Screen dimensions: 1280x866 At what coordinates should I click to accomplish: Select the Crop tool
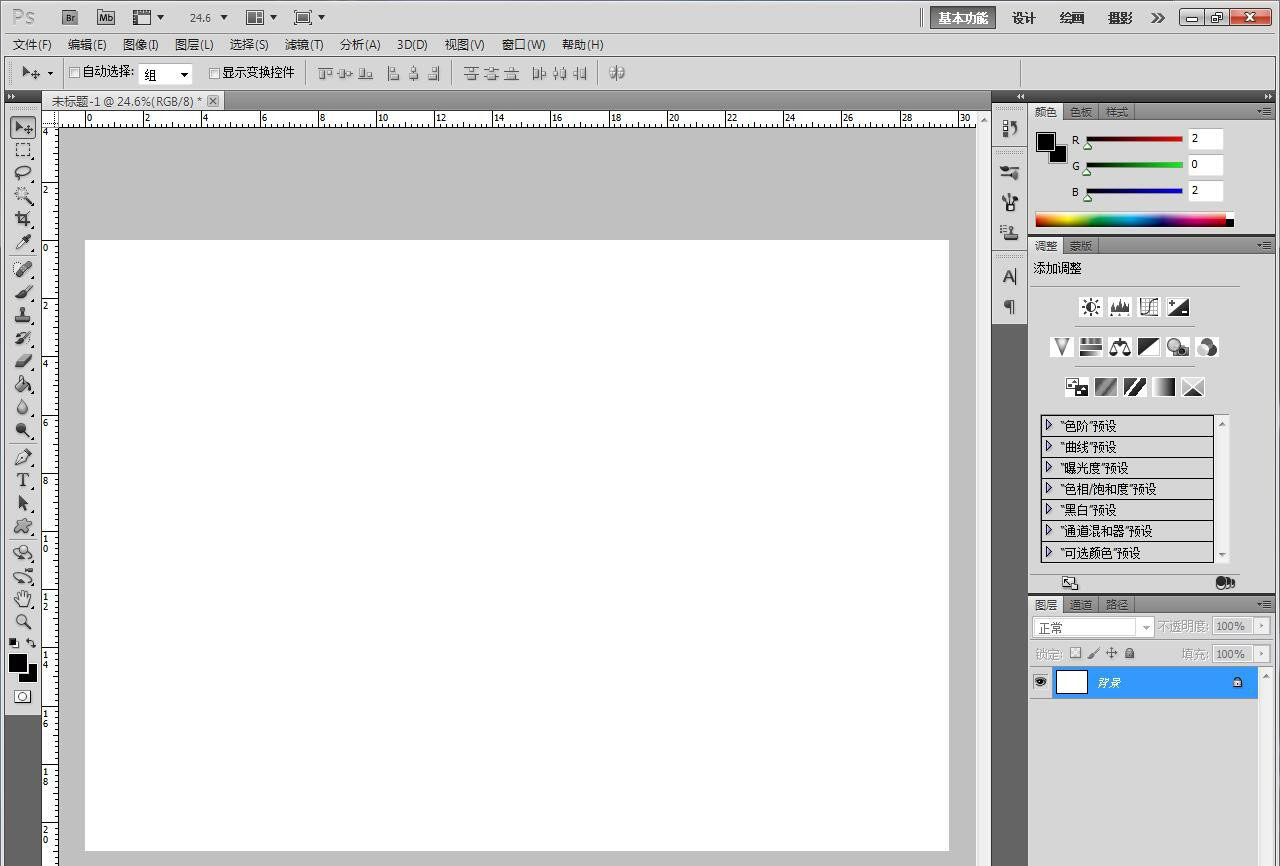23,219
